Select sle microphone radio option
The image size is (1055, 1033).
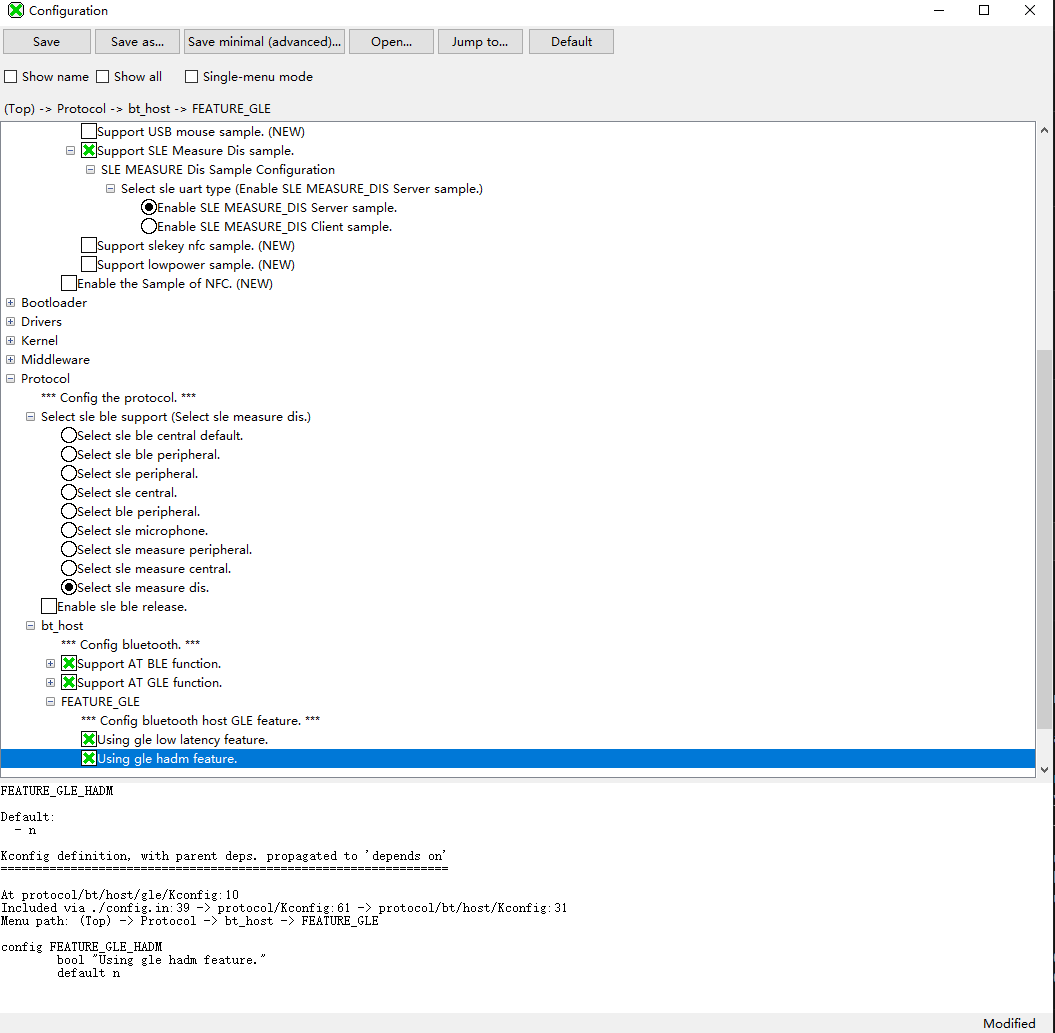click(x=69, y=531)
